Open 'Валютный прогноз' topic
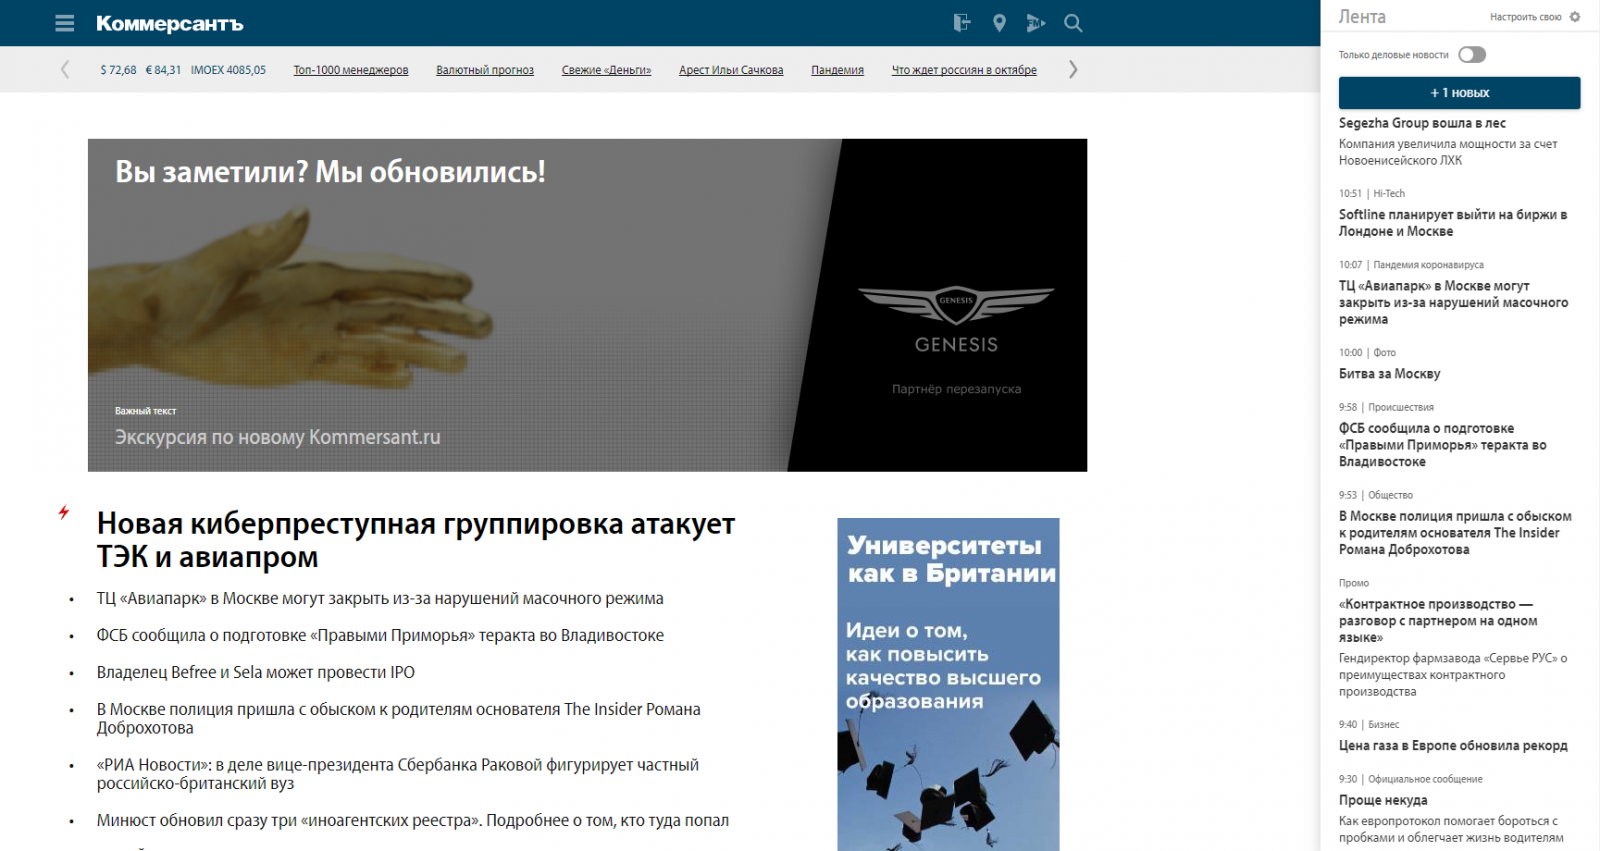 click(x=485, y=70)
